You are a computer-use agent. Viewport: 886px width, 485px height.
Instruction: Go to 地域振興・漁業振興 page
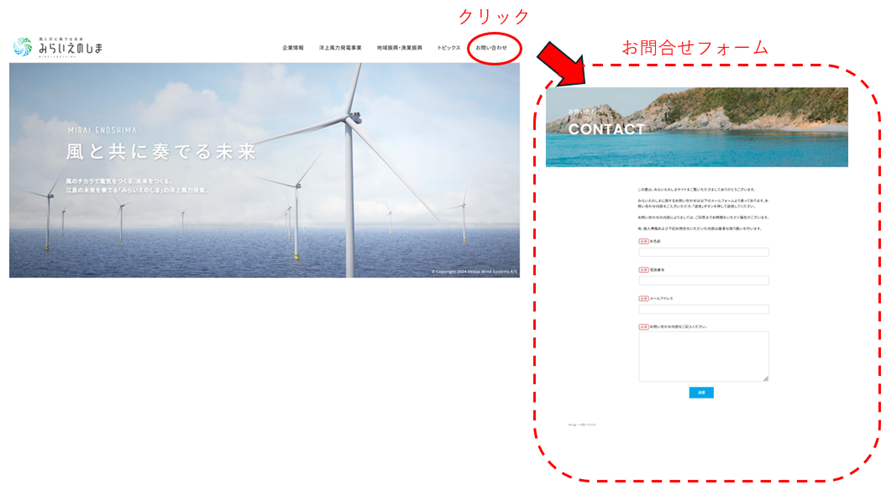(x=399, y=48)
